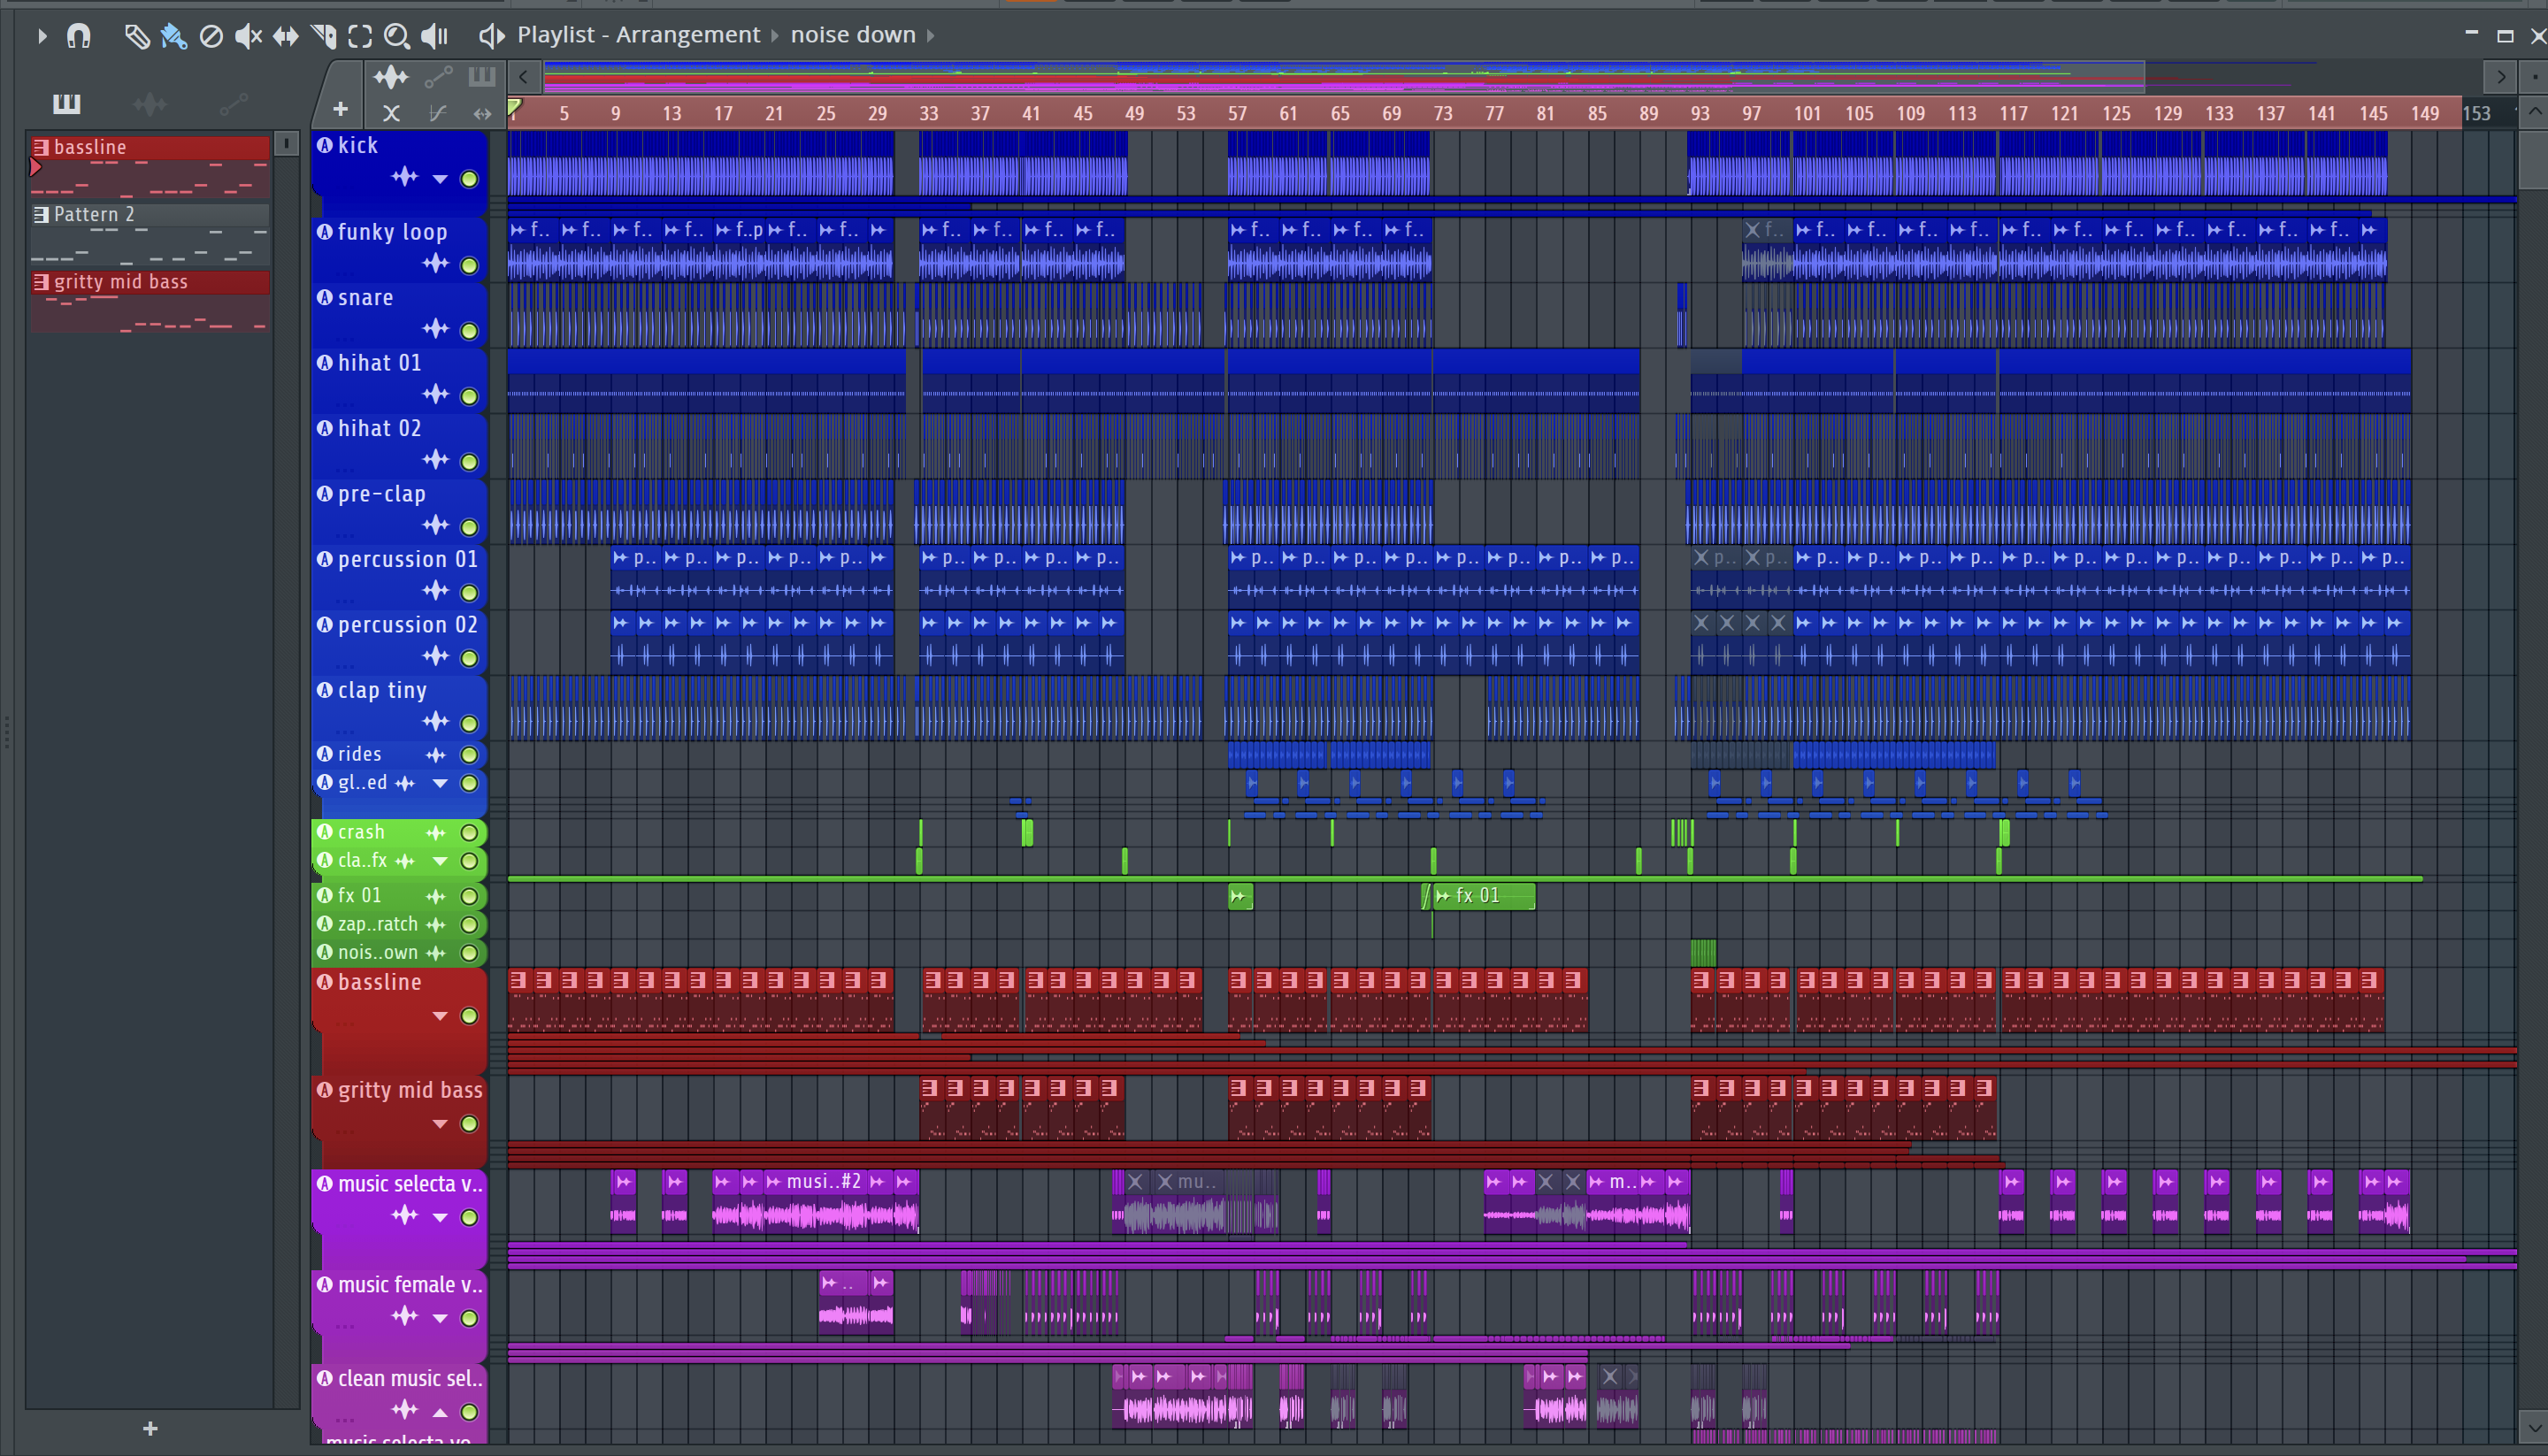Screen dimensions: 2548x1456
Task: Click the waveform icon on percussion 02 track
Action: 435,656
